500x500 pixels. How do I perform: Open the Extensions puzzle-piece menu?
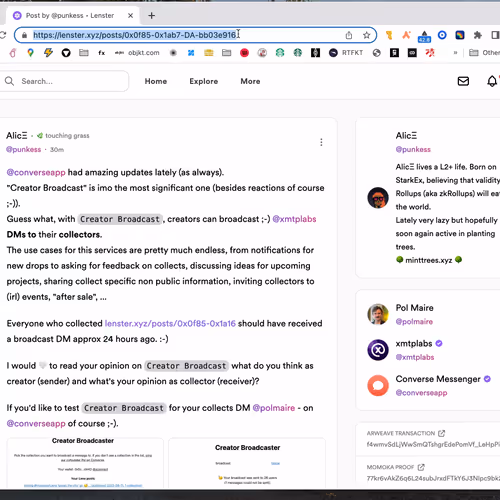pyautogui.click(x=478, y=35)
